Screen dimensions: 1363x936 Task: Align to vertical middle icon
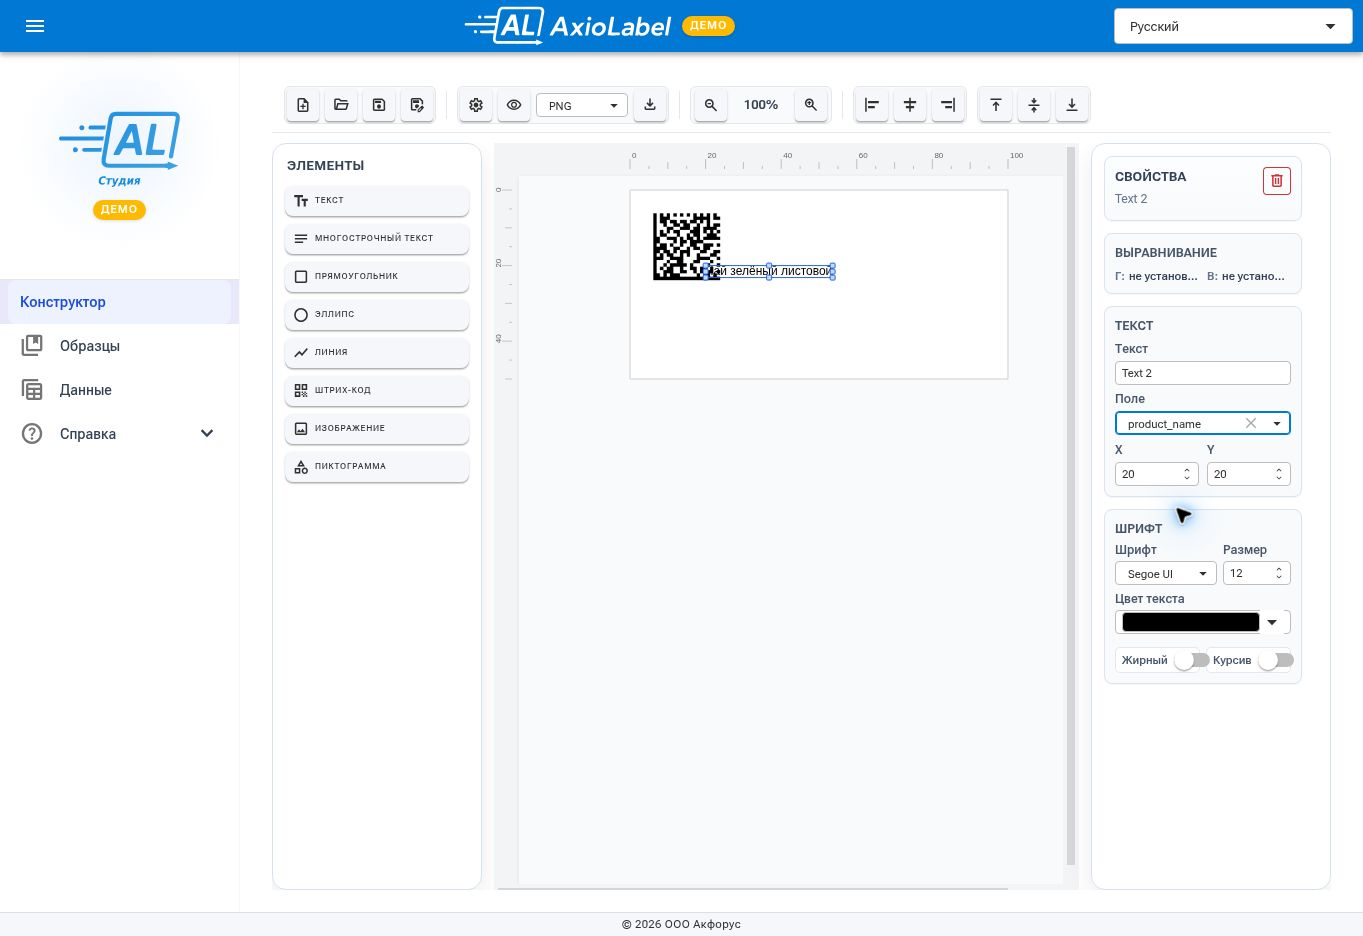[1034, 105]
